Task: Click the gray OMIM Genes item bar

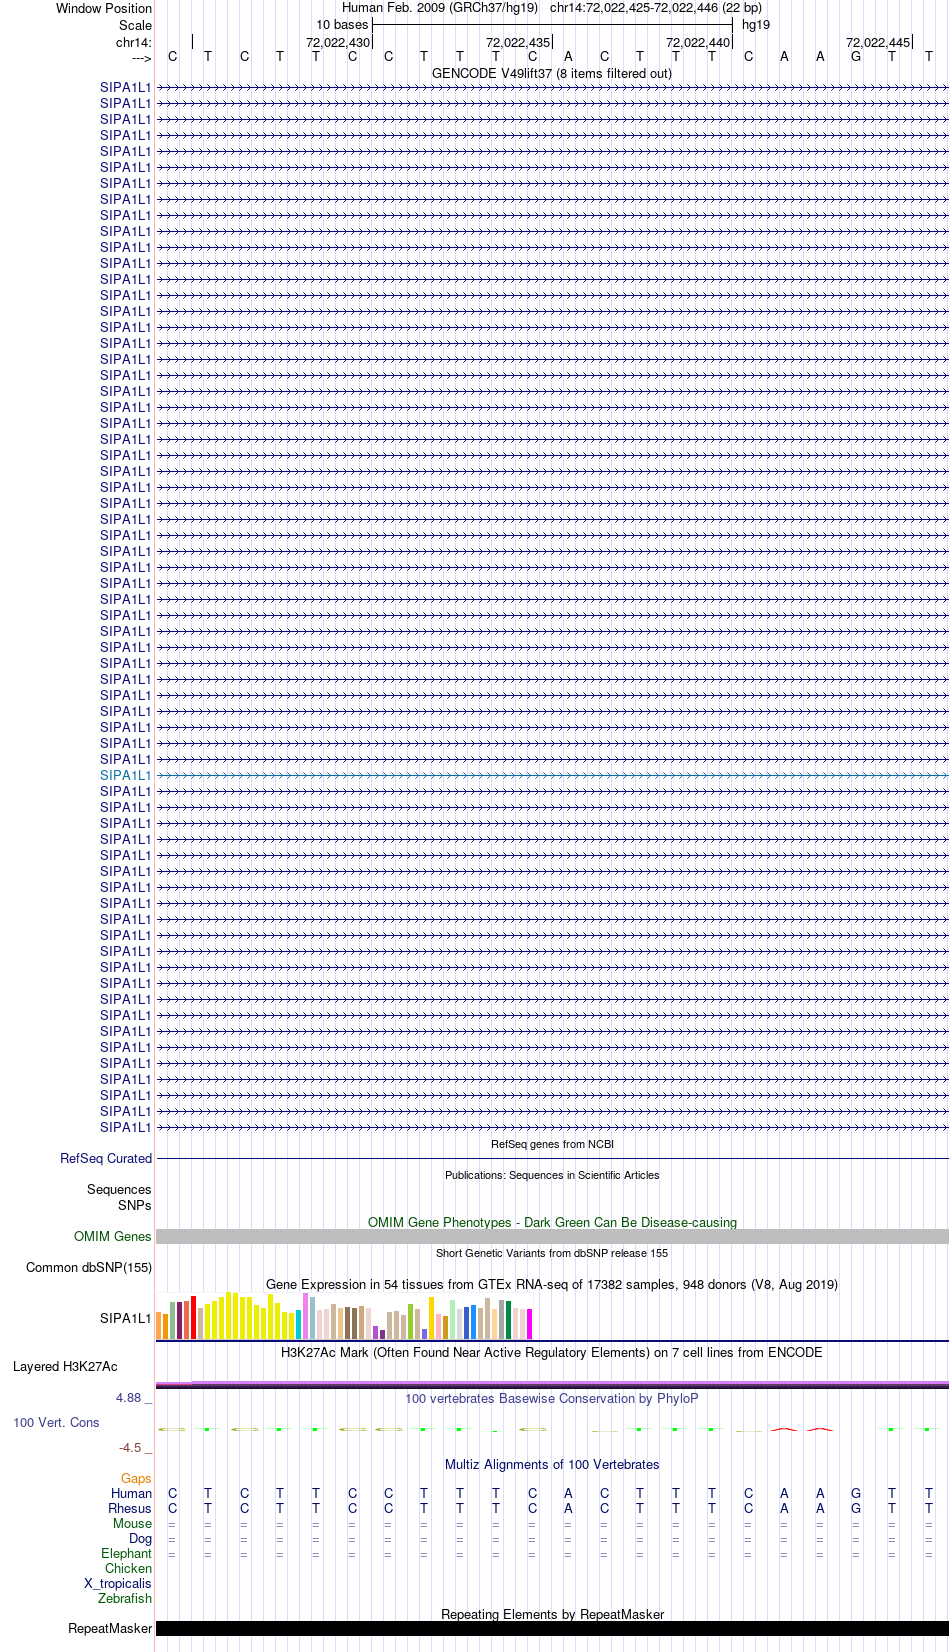Action: [552, 1237]
